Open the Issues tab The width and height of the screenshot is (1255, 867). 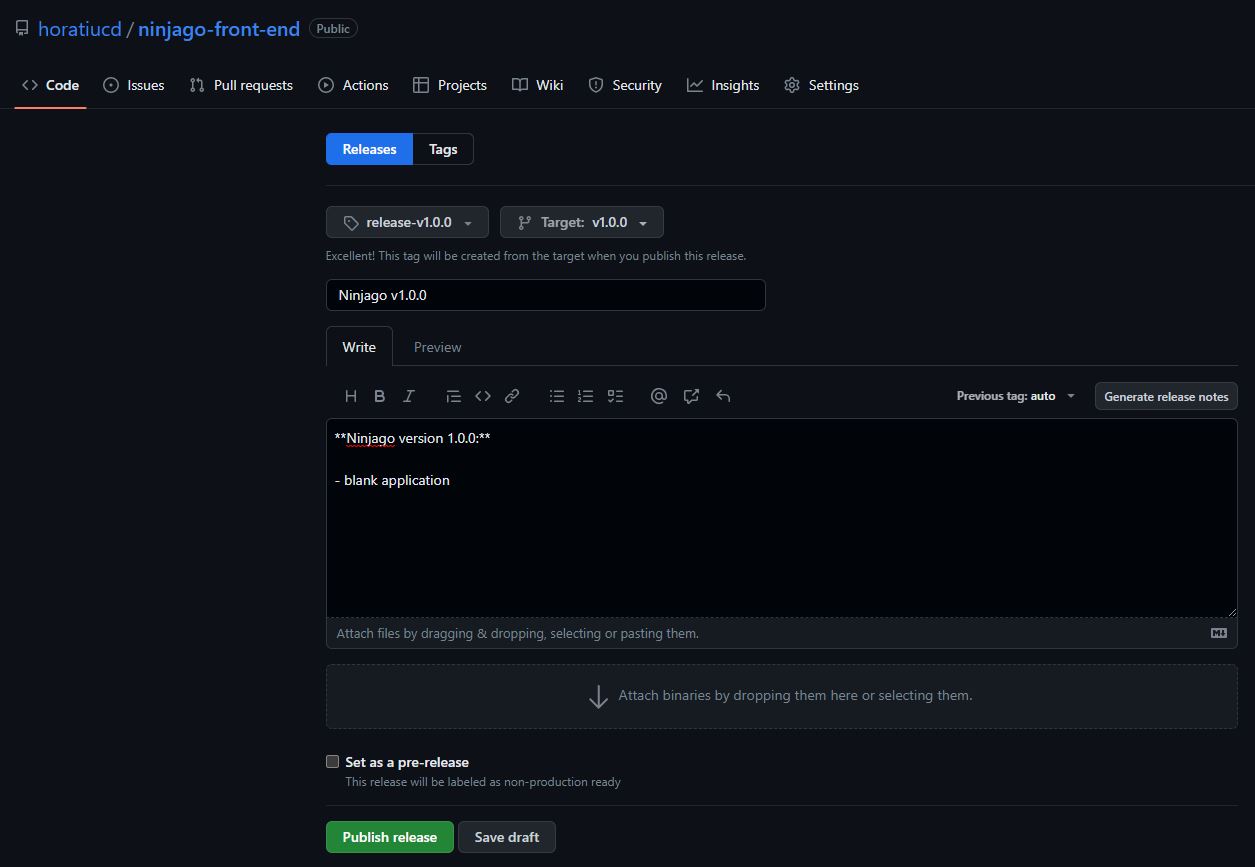[134, 85]
